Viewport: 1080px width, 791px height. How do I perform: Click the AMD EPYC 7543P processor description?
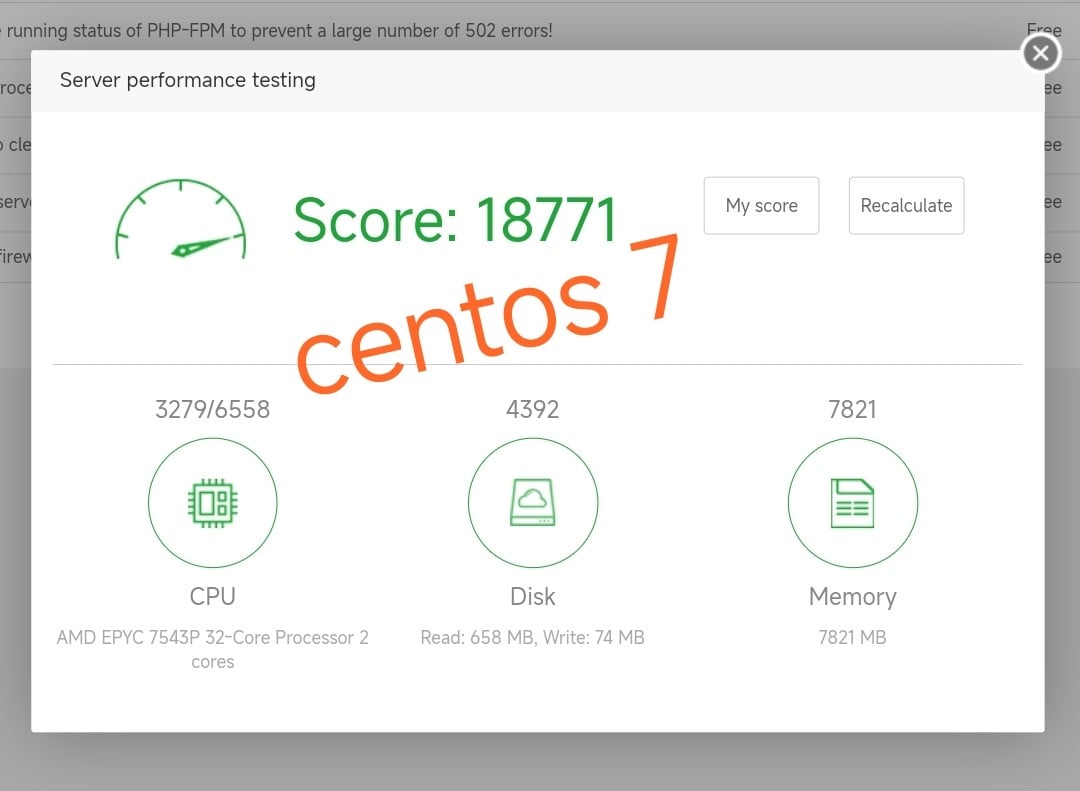tap(213, 649)
